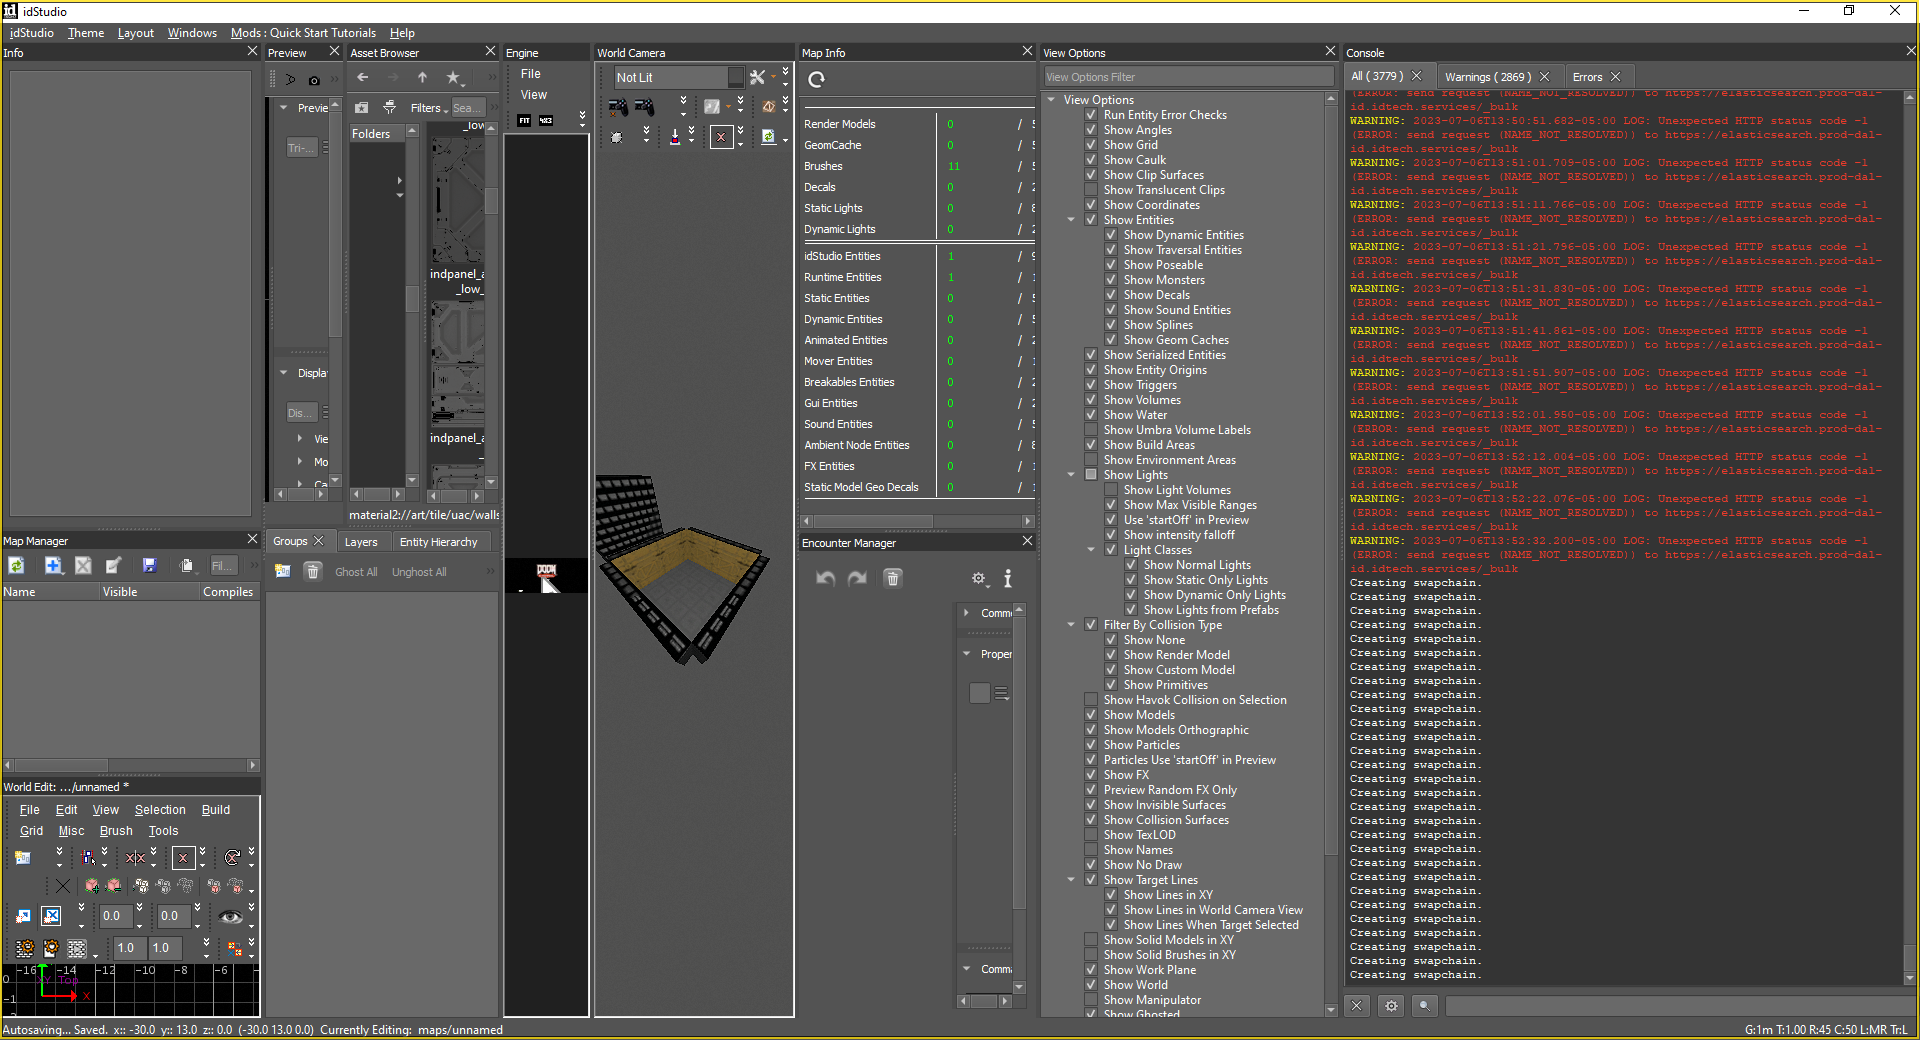Enable the Show Lights checkbox
This screenshot has height=1040, width=1920.
[1092, 475]
